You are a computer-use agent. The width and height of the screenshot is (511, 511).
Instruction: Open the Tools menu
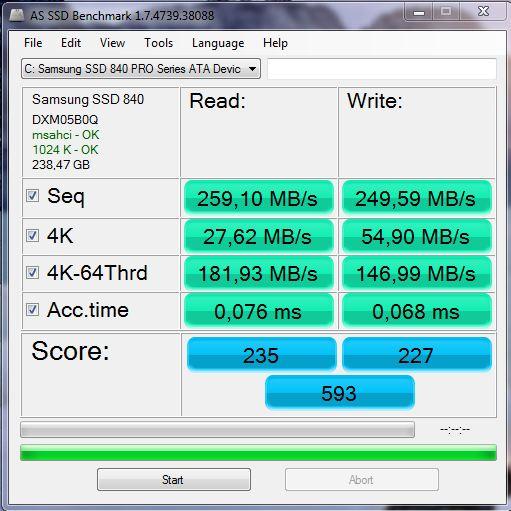[x=159, y=43]
